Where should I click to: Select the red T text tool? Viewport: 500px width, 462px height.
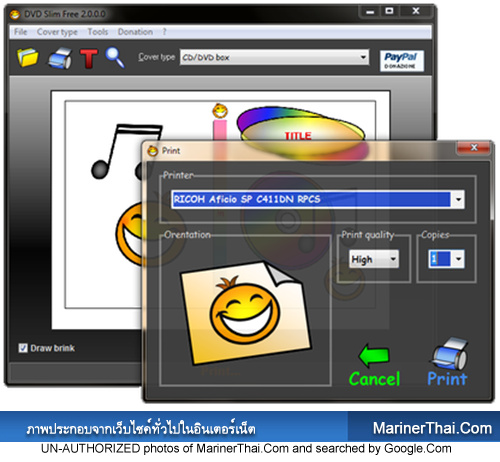point(89,58)
